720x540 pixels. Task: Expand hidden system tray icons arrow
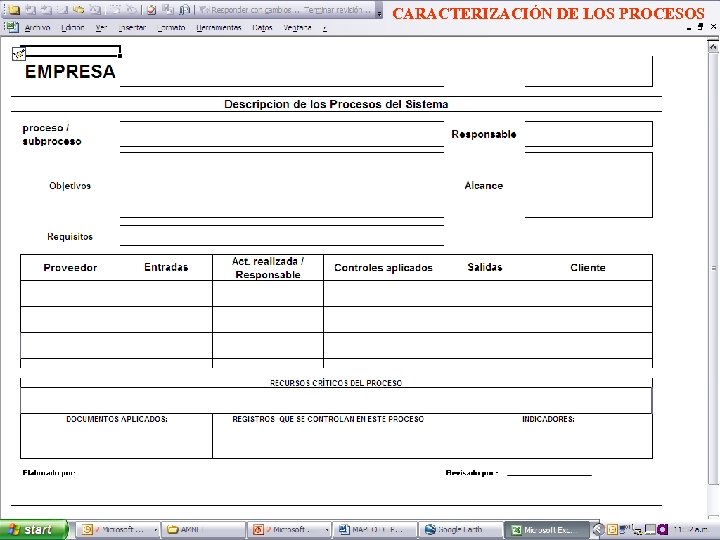tap(597, 530)
